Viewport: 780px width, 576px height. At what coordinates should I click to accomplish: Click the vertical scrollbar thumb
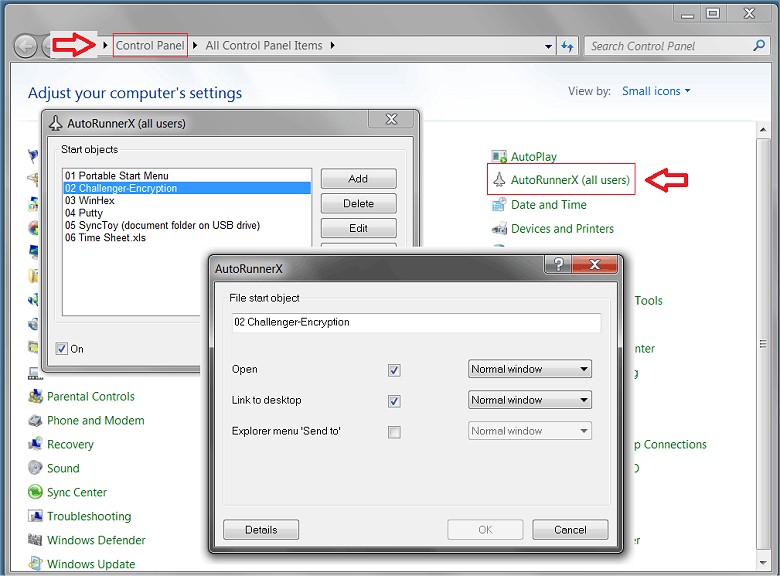pyautogui.click(x=763, y=344)
